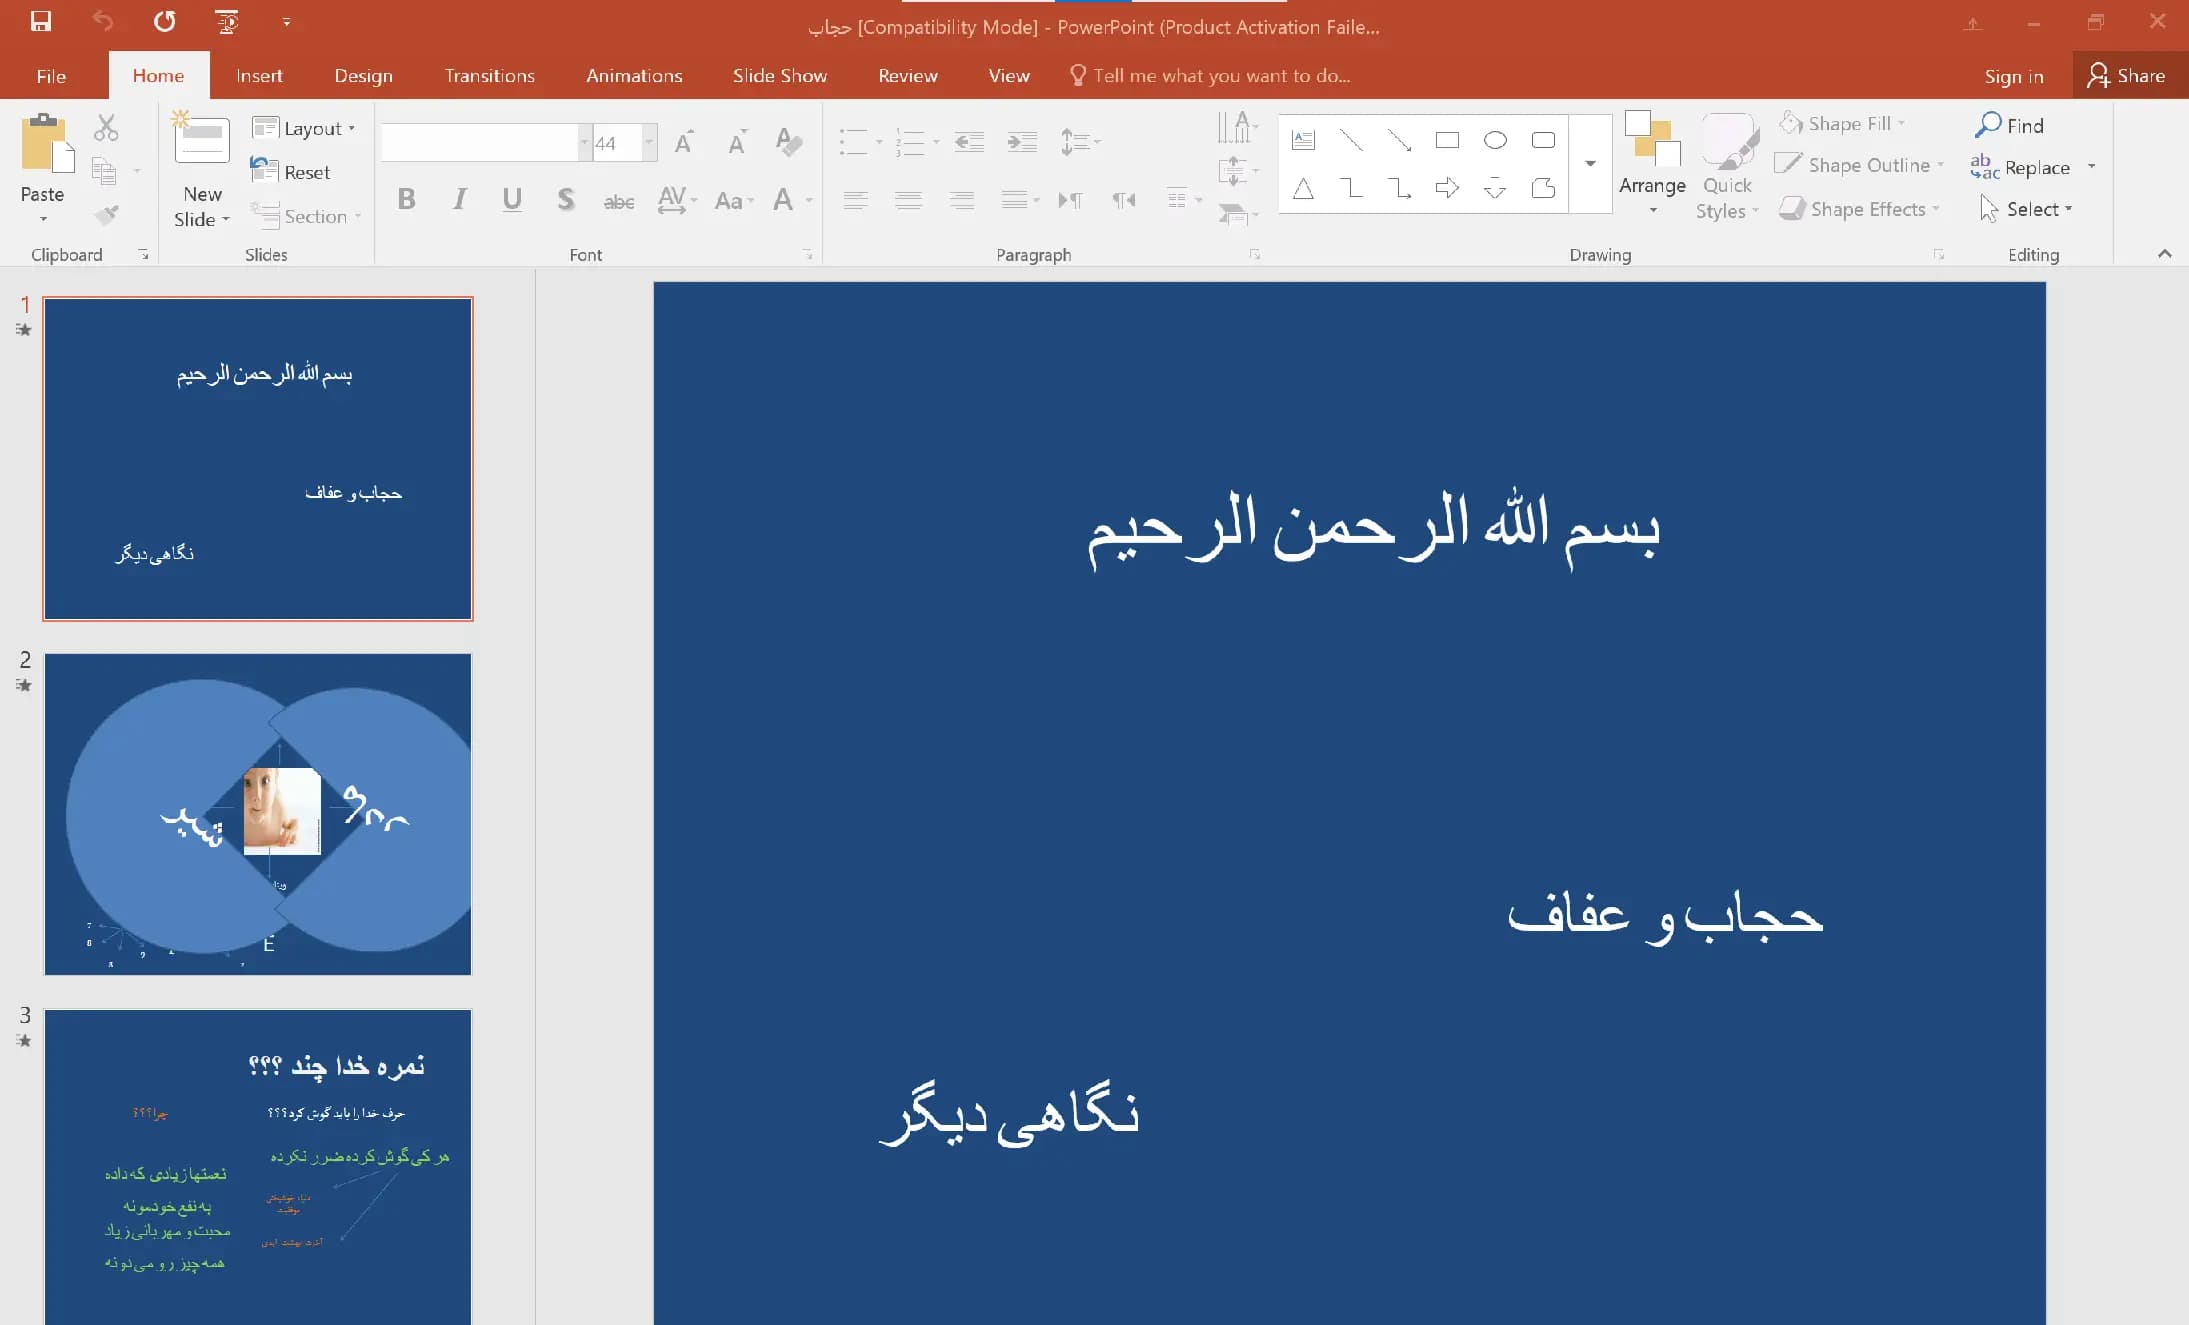
Task: Center text alignment icon
Action: pos(908,200)
